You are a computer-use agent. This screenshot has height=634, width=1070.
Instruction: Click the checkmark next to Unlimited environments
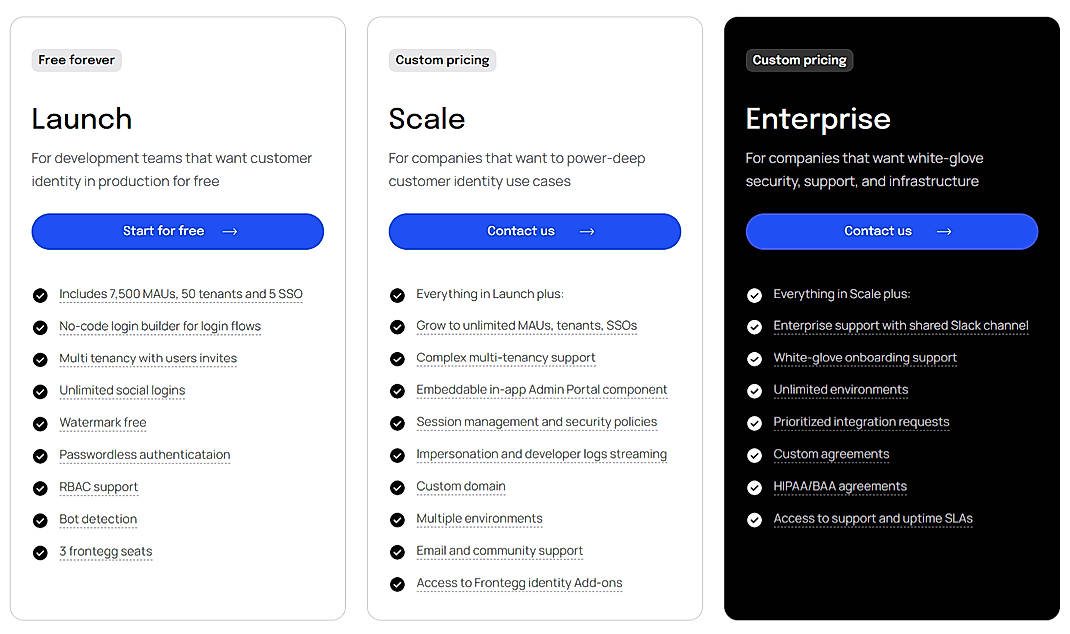coord(754,390)
